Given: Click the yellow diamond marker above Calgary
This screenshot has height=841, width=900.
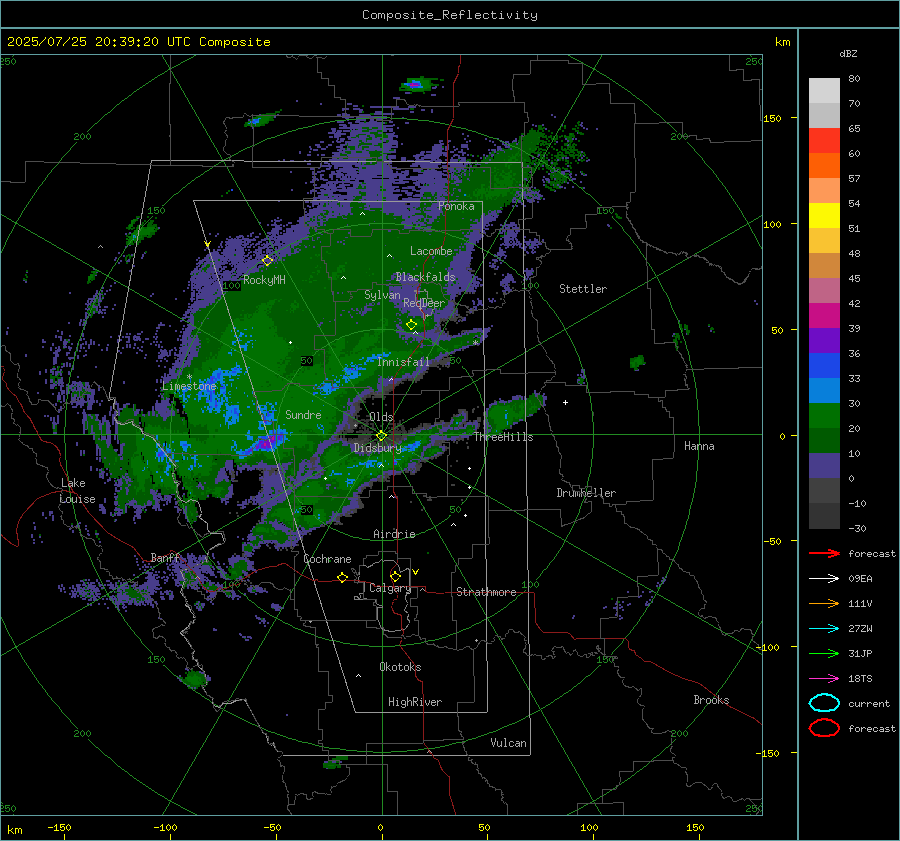Looking at the screenshot, I should click(395, 576).
